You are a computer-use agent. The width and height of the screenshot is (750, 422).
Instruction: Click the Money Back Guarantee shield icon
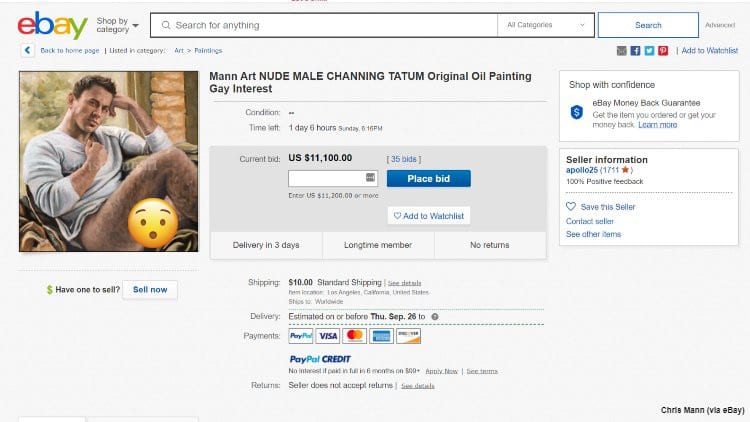pyautogui.click(x=577, y=112)
